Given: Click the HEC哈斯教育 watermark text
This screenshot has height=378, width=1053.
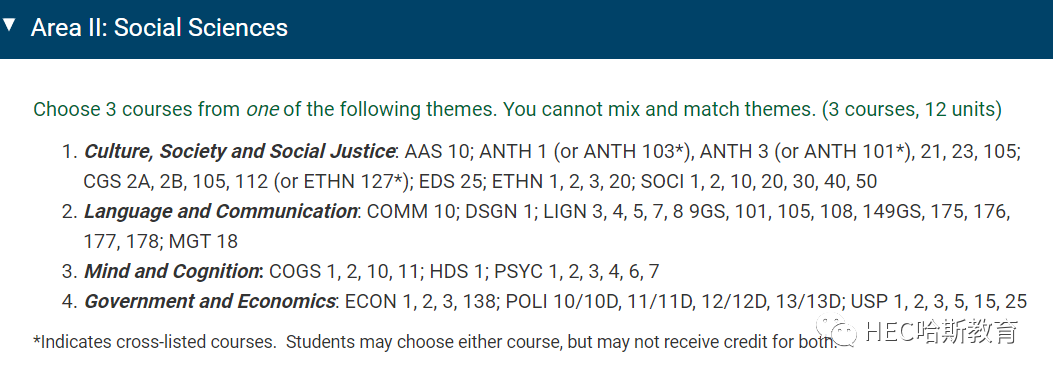Looking at the screenshot, I should (942, 331).
